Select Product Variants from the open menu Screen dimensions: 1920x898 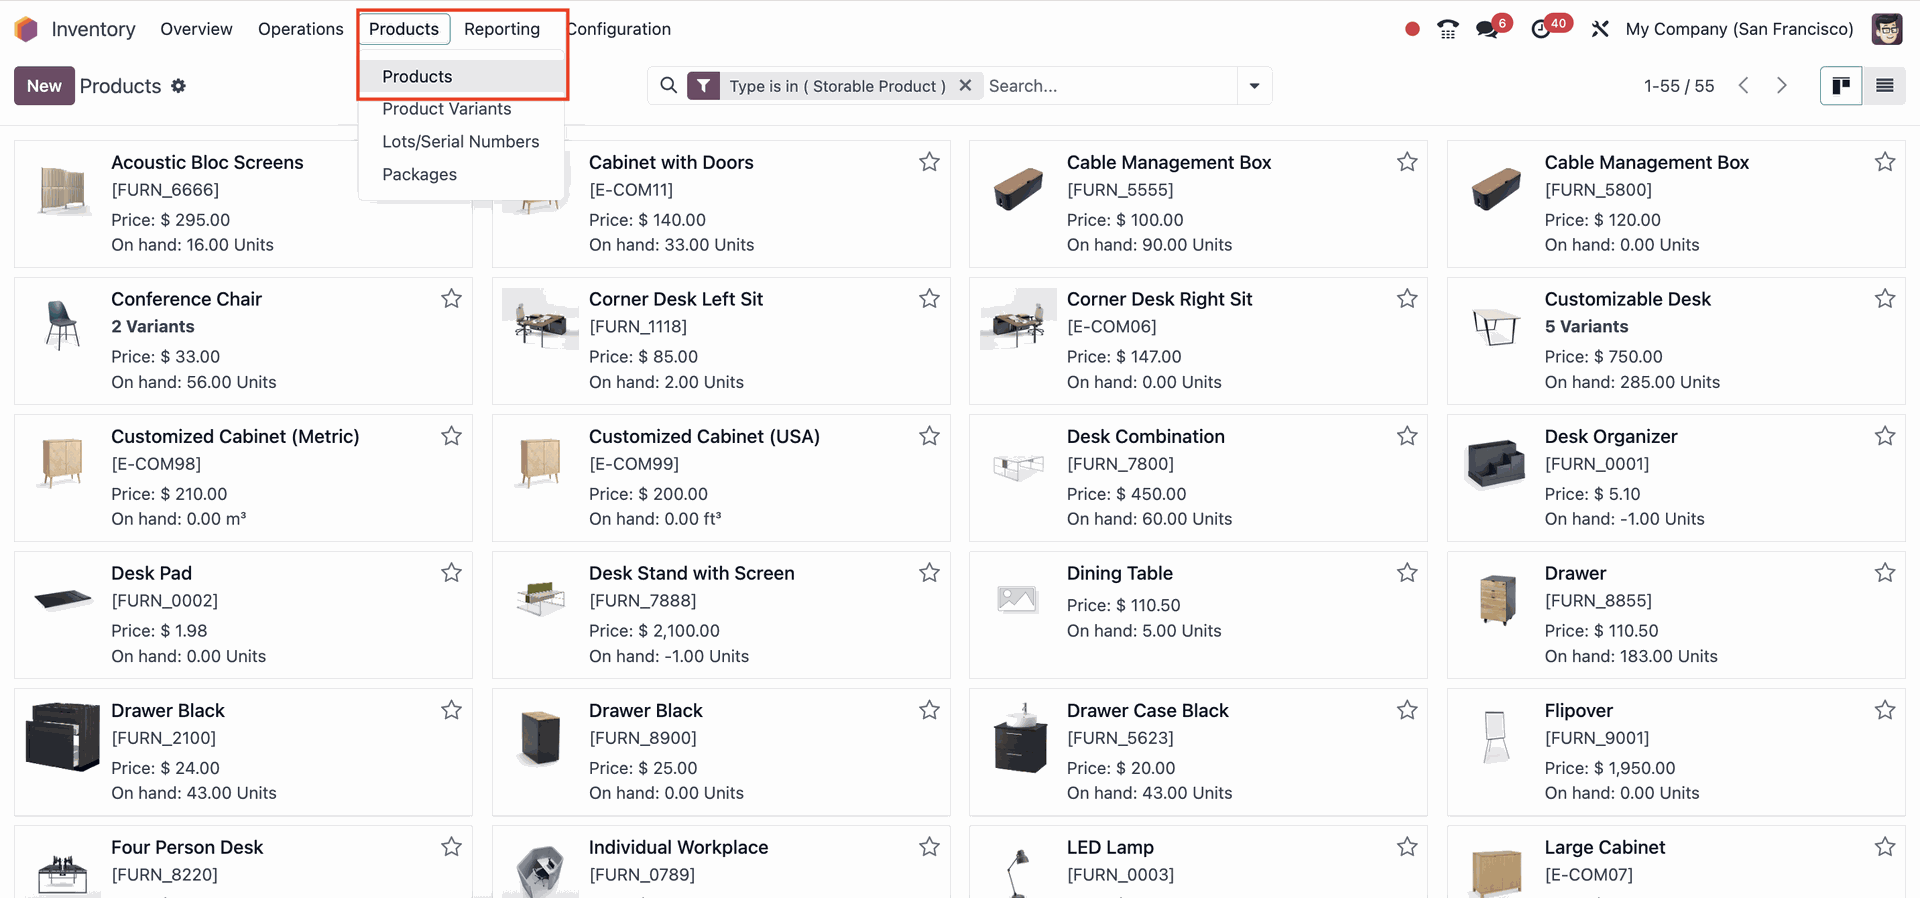pos(446,109)
